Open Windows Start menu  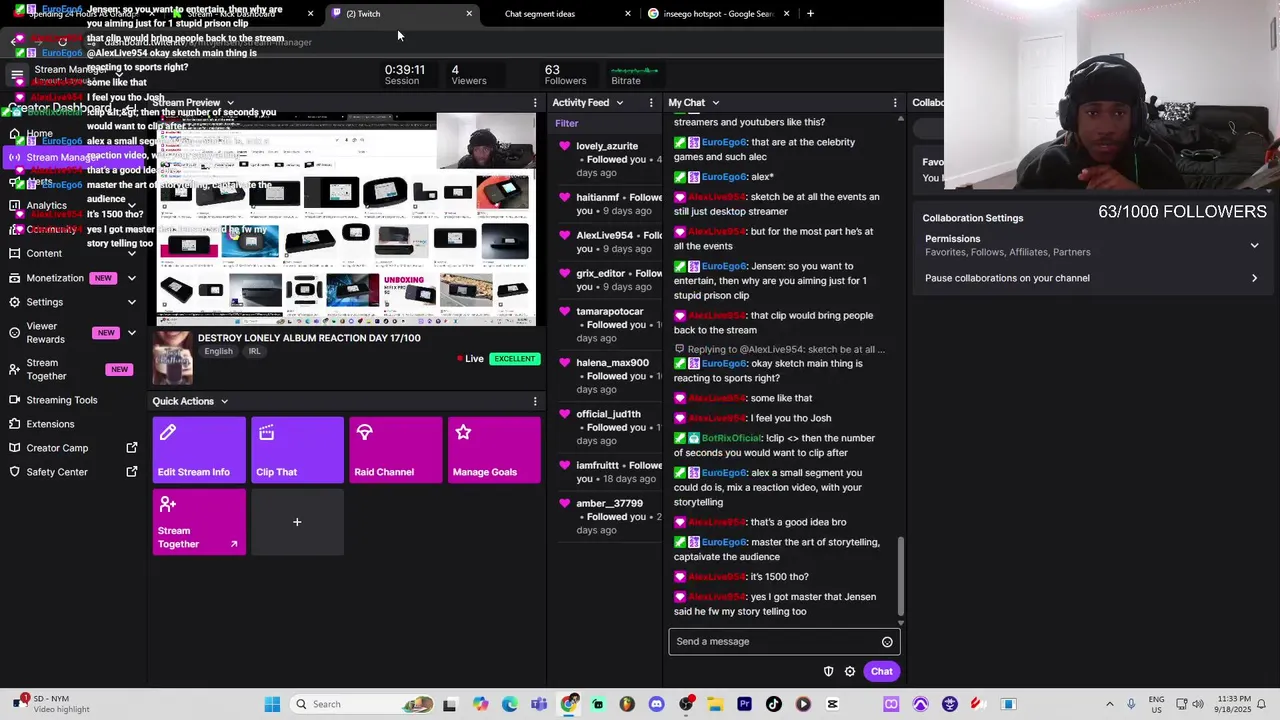click(x=272, y=704)
